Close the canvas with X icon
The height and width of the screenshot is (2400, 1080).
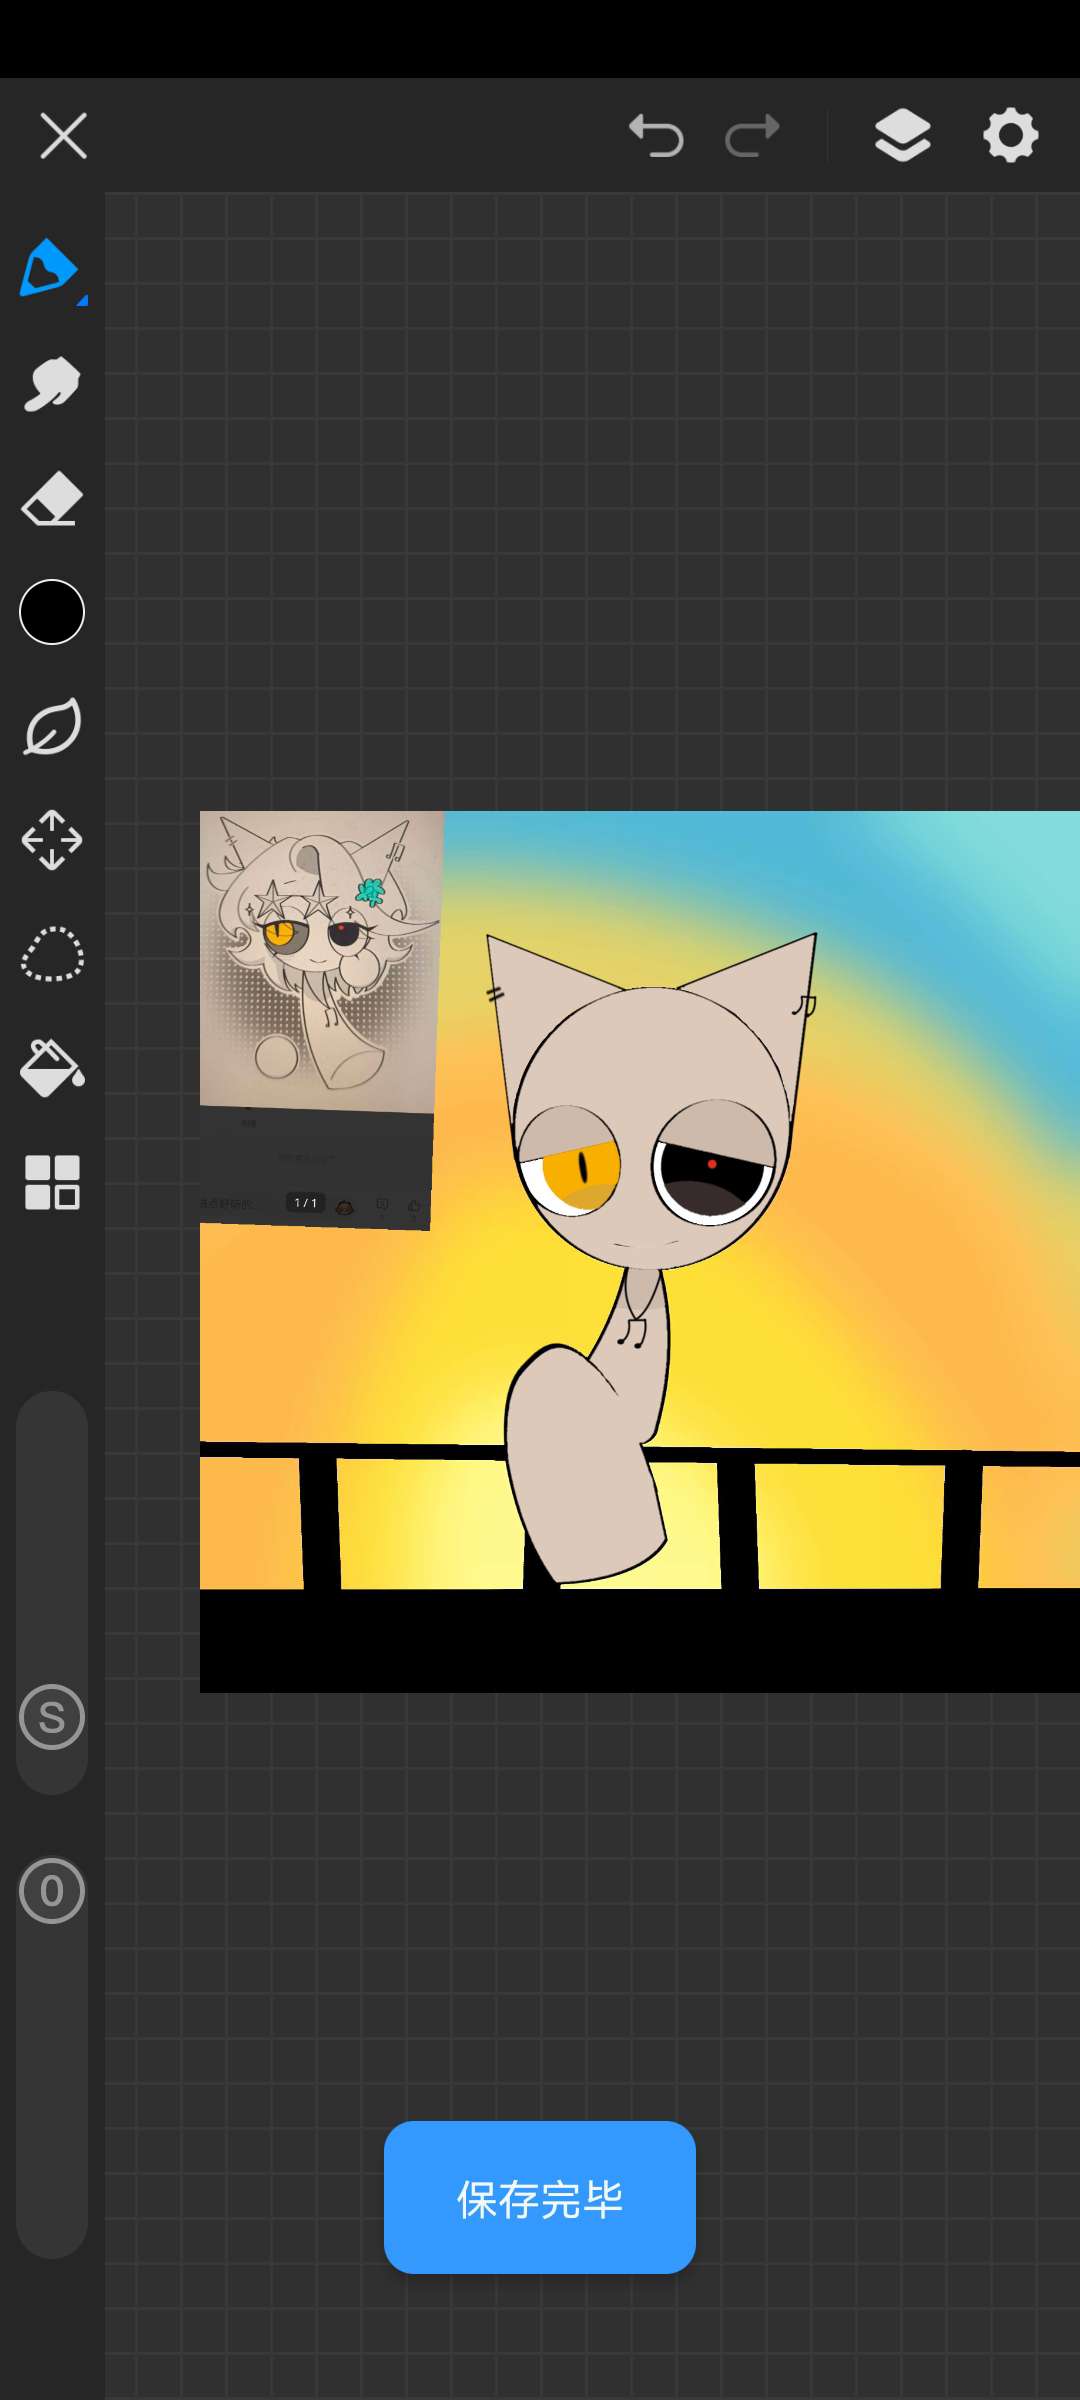tap(64, 136)
